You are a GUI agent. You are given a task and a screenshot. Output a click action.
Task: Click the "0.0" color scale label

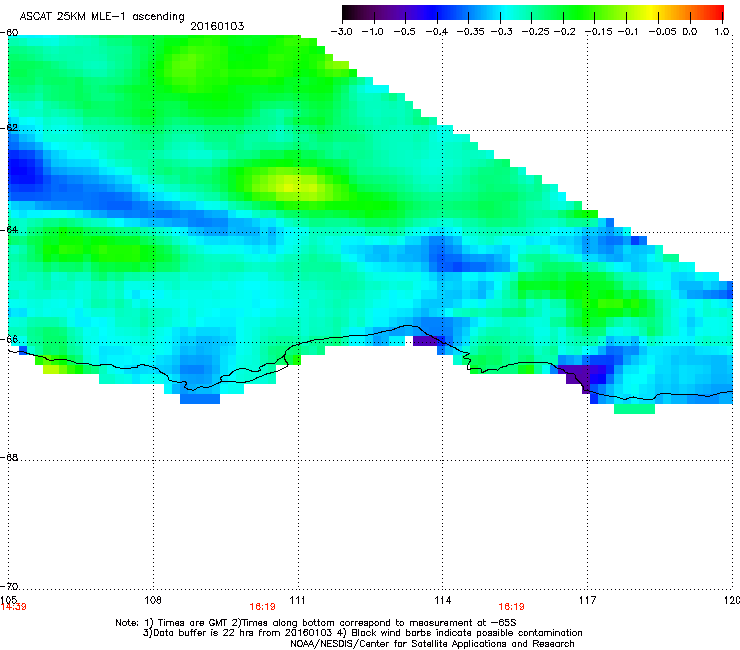[690, 32]
